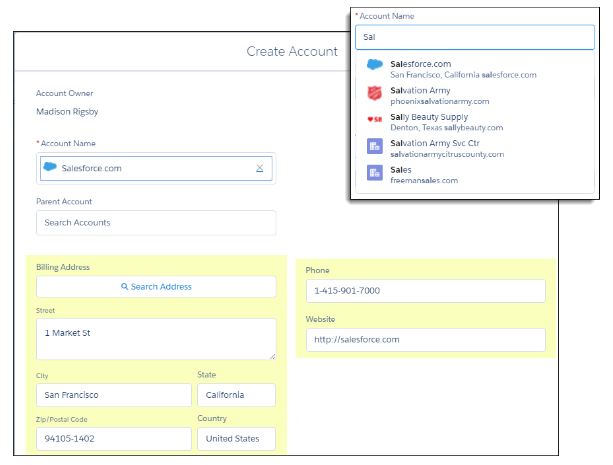
Task: Choose Salesforce.com from the suggestion list
Action: (x=475, y=69)
